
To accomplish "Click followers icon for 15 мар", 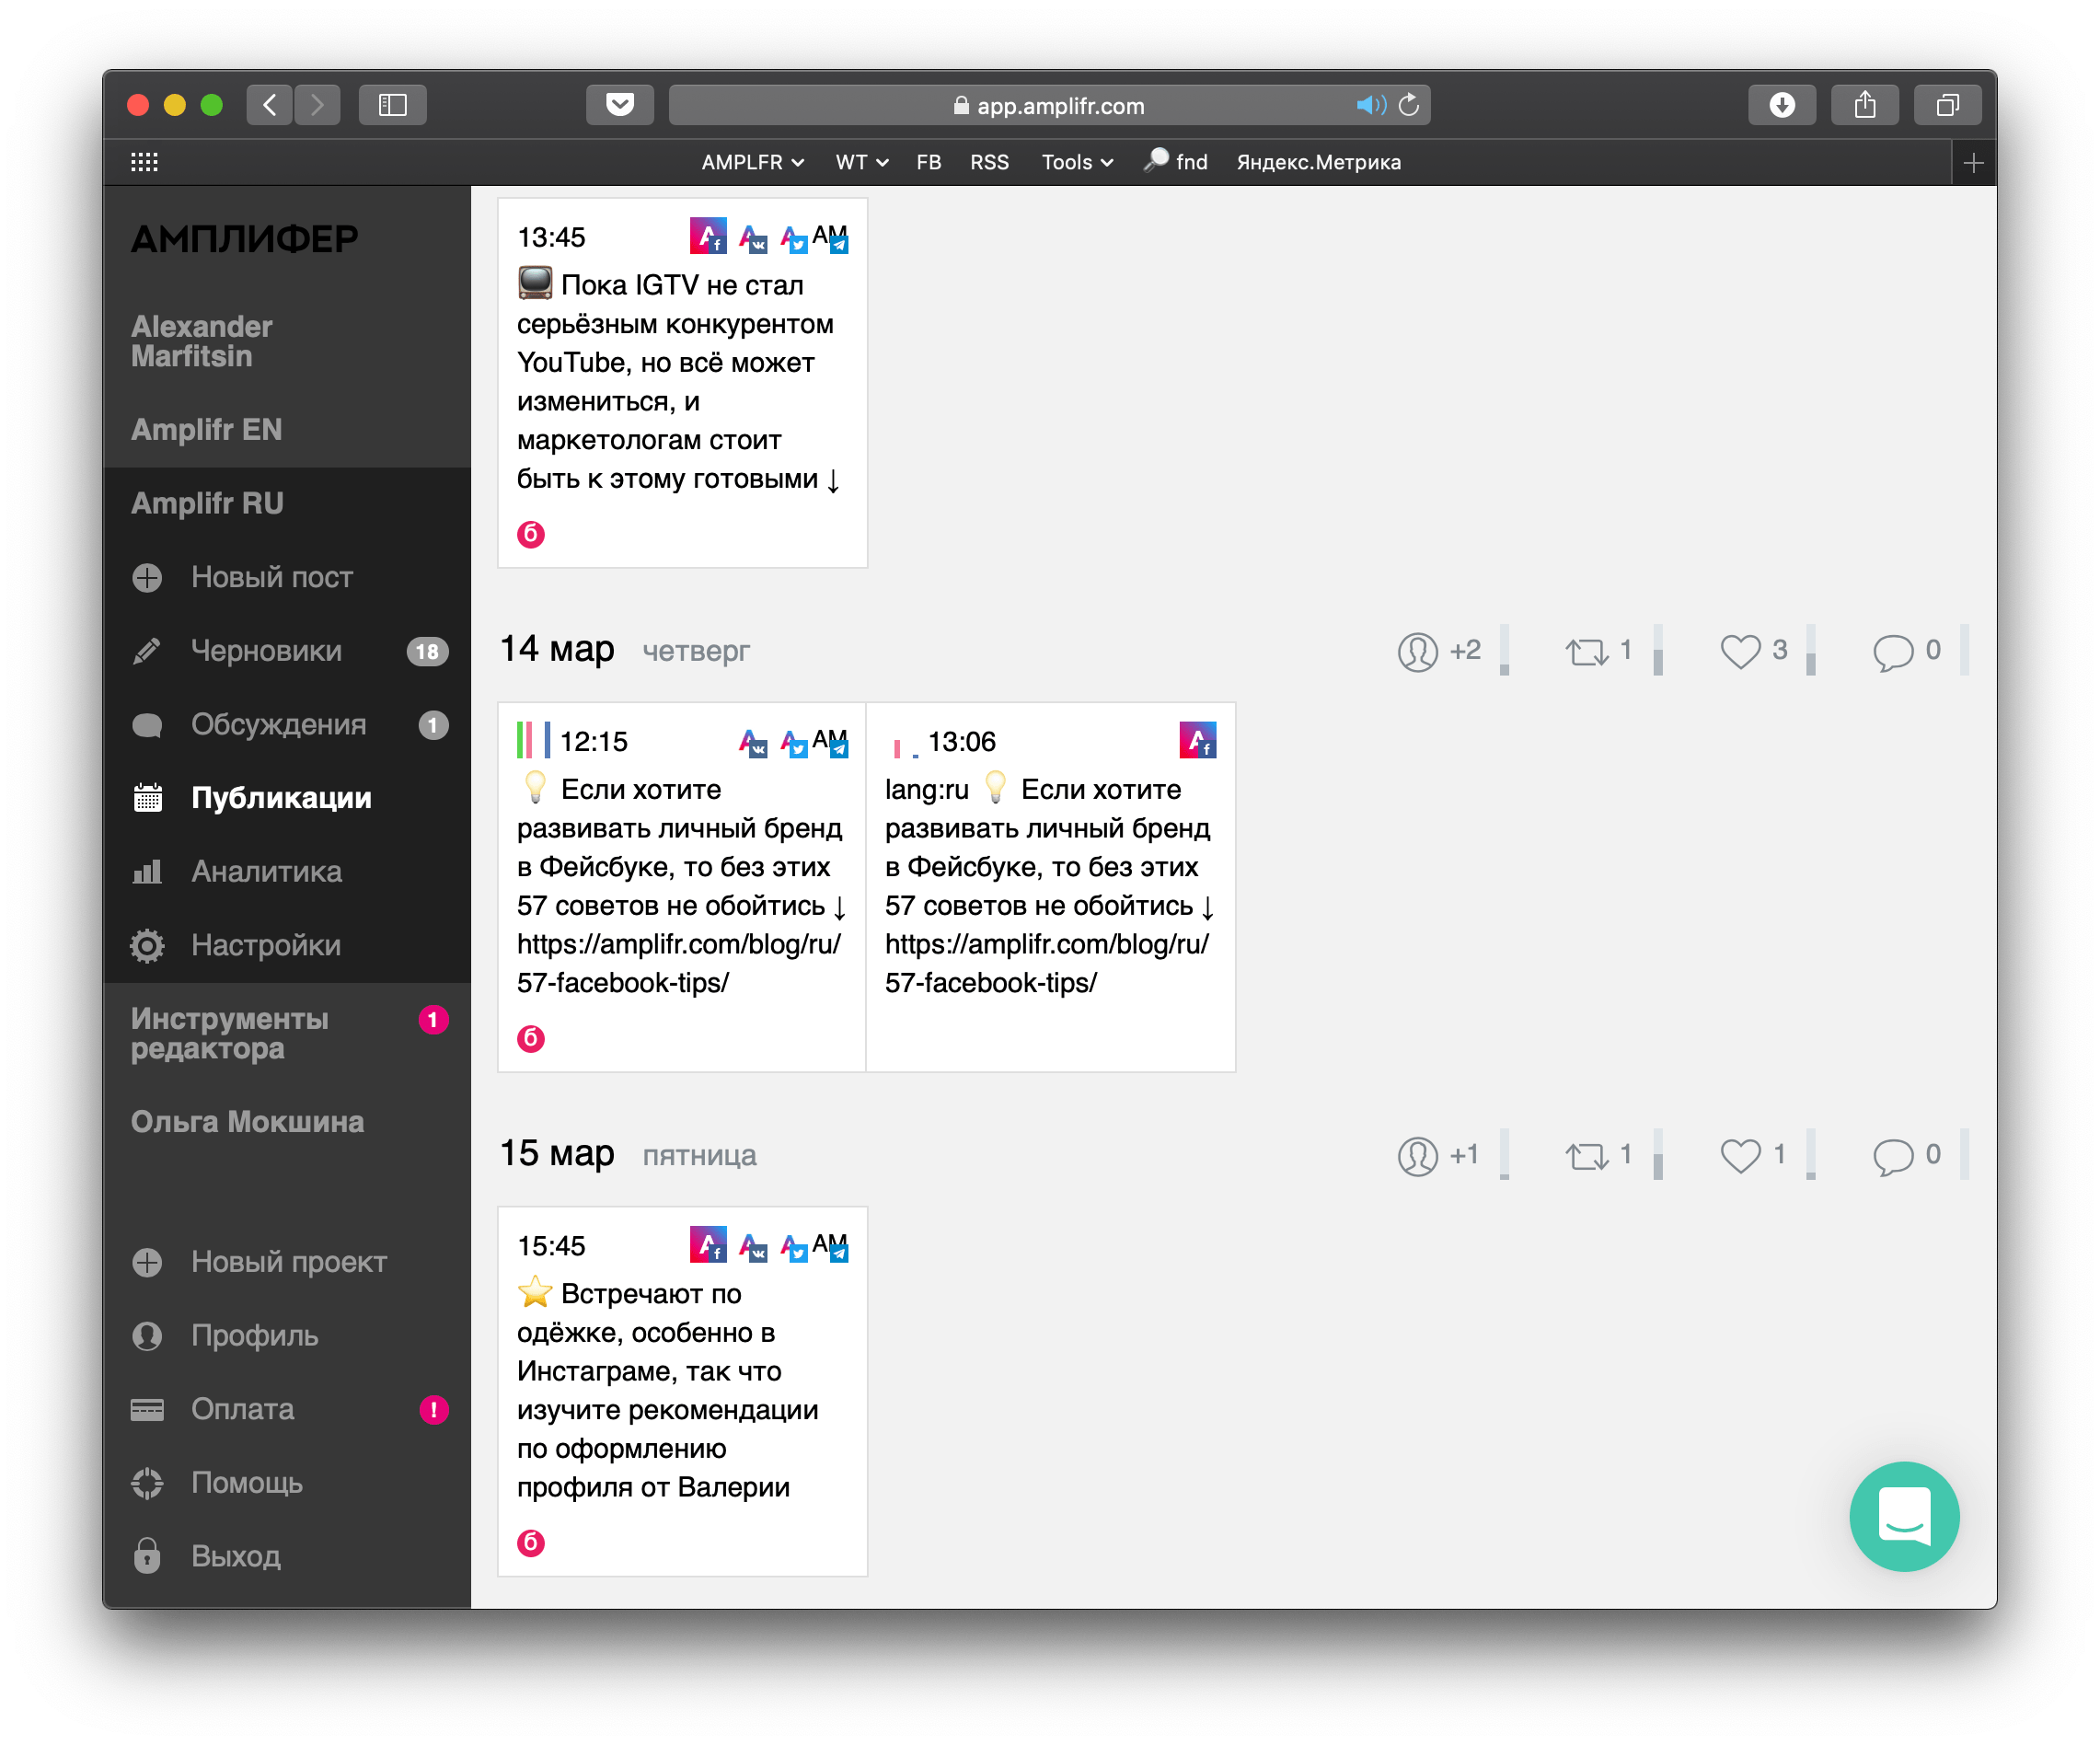I will (x=1417, y=1156).
